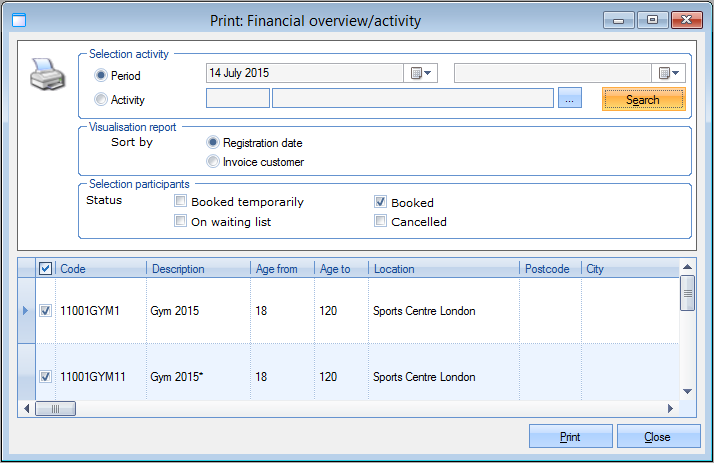714x463 pixels.
Task: Open the start date calendar picker
Action: point(421,73)
